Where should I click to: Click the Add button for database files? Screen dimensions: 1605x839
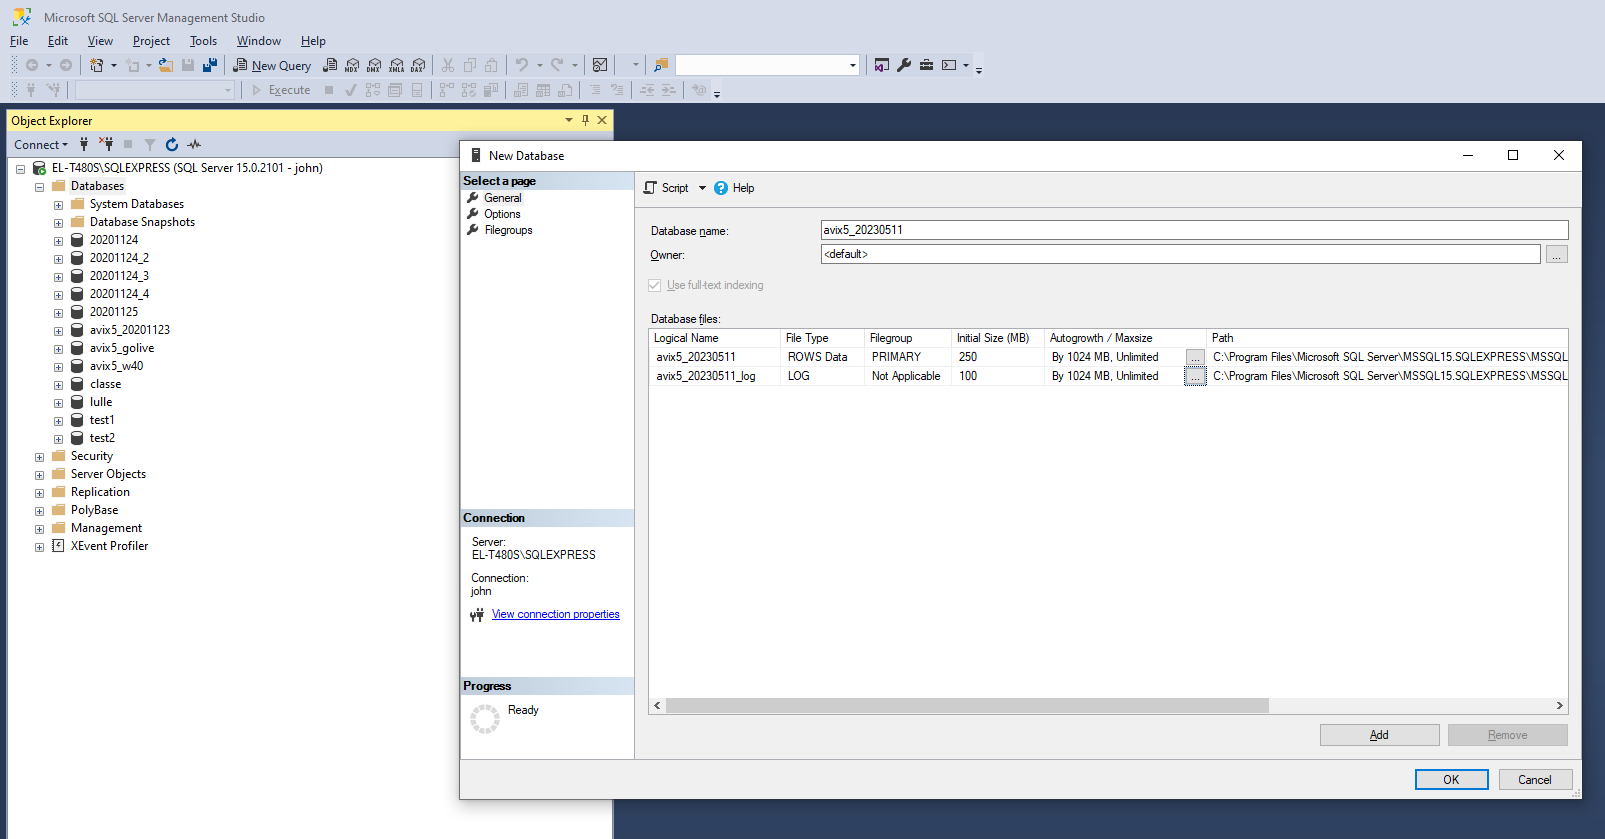(1379, 735)
